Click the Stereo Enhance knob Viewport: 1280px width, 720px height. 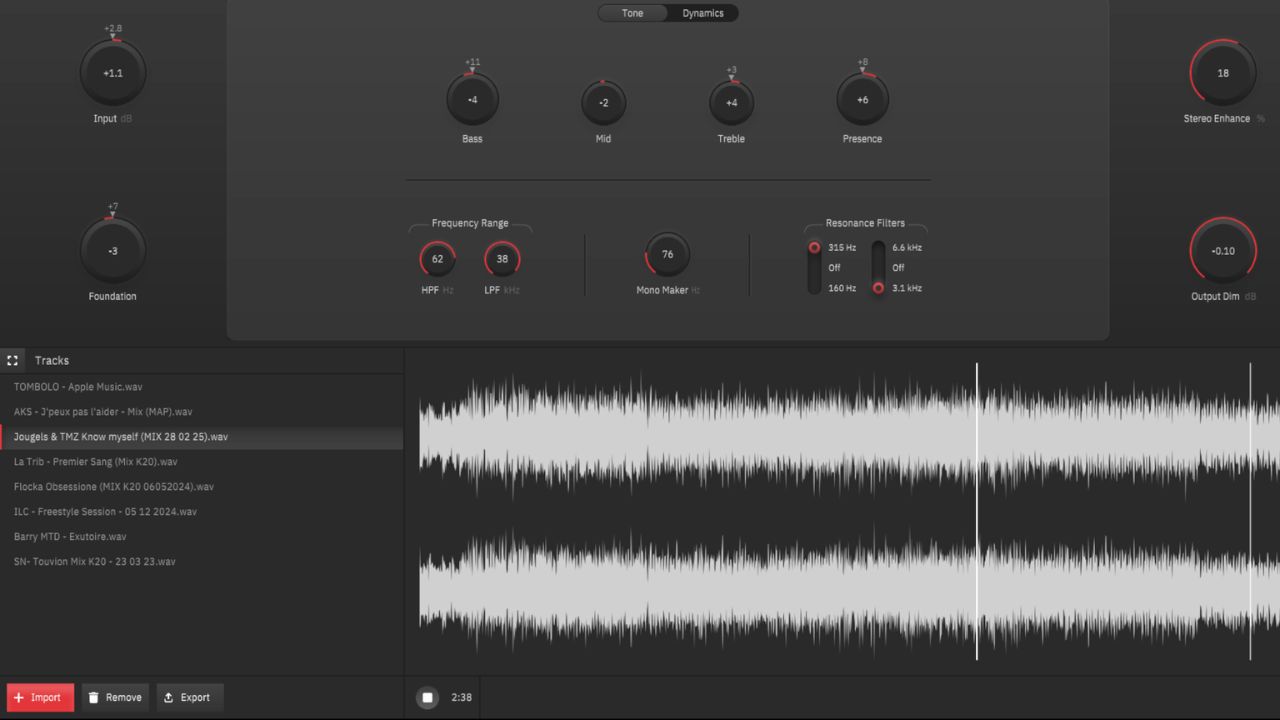pos(1223,73)
